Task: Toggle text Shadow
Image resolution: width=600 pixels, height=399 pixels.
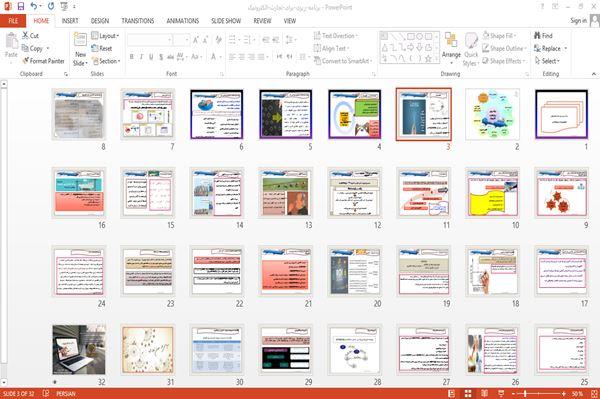Action: click(161, 57)
